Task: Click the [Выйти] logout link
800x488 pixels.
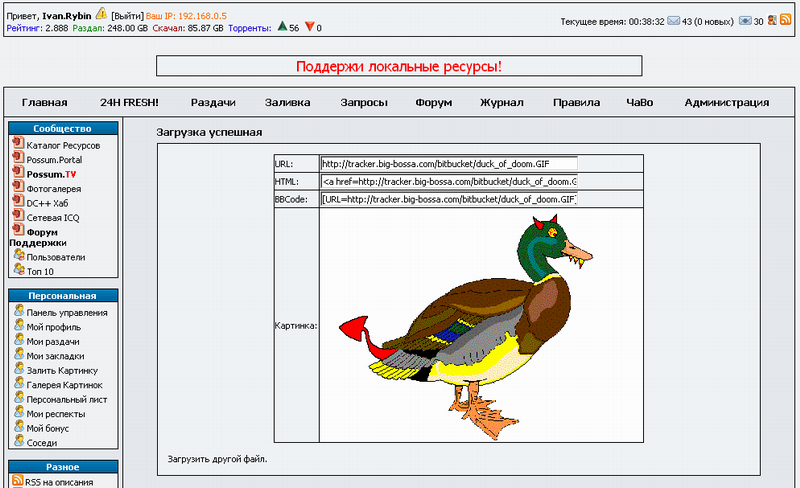Action: [128, 16]
